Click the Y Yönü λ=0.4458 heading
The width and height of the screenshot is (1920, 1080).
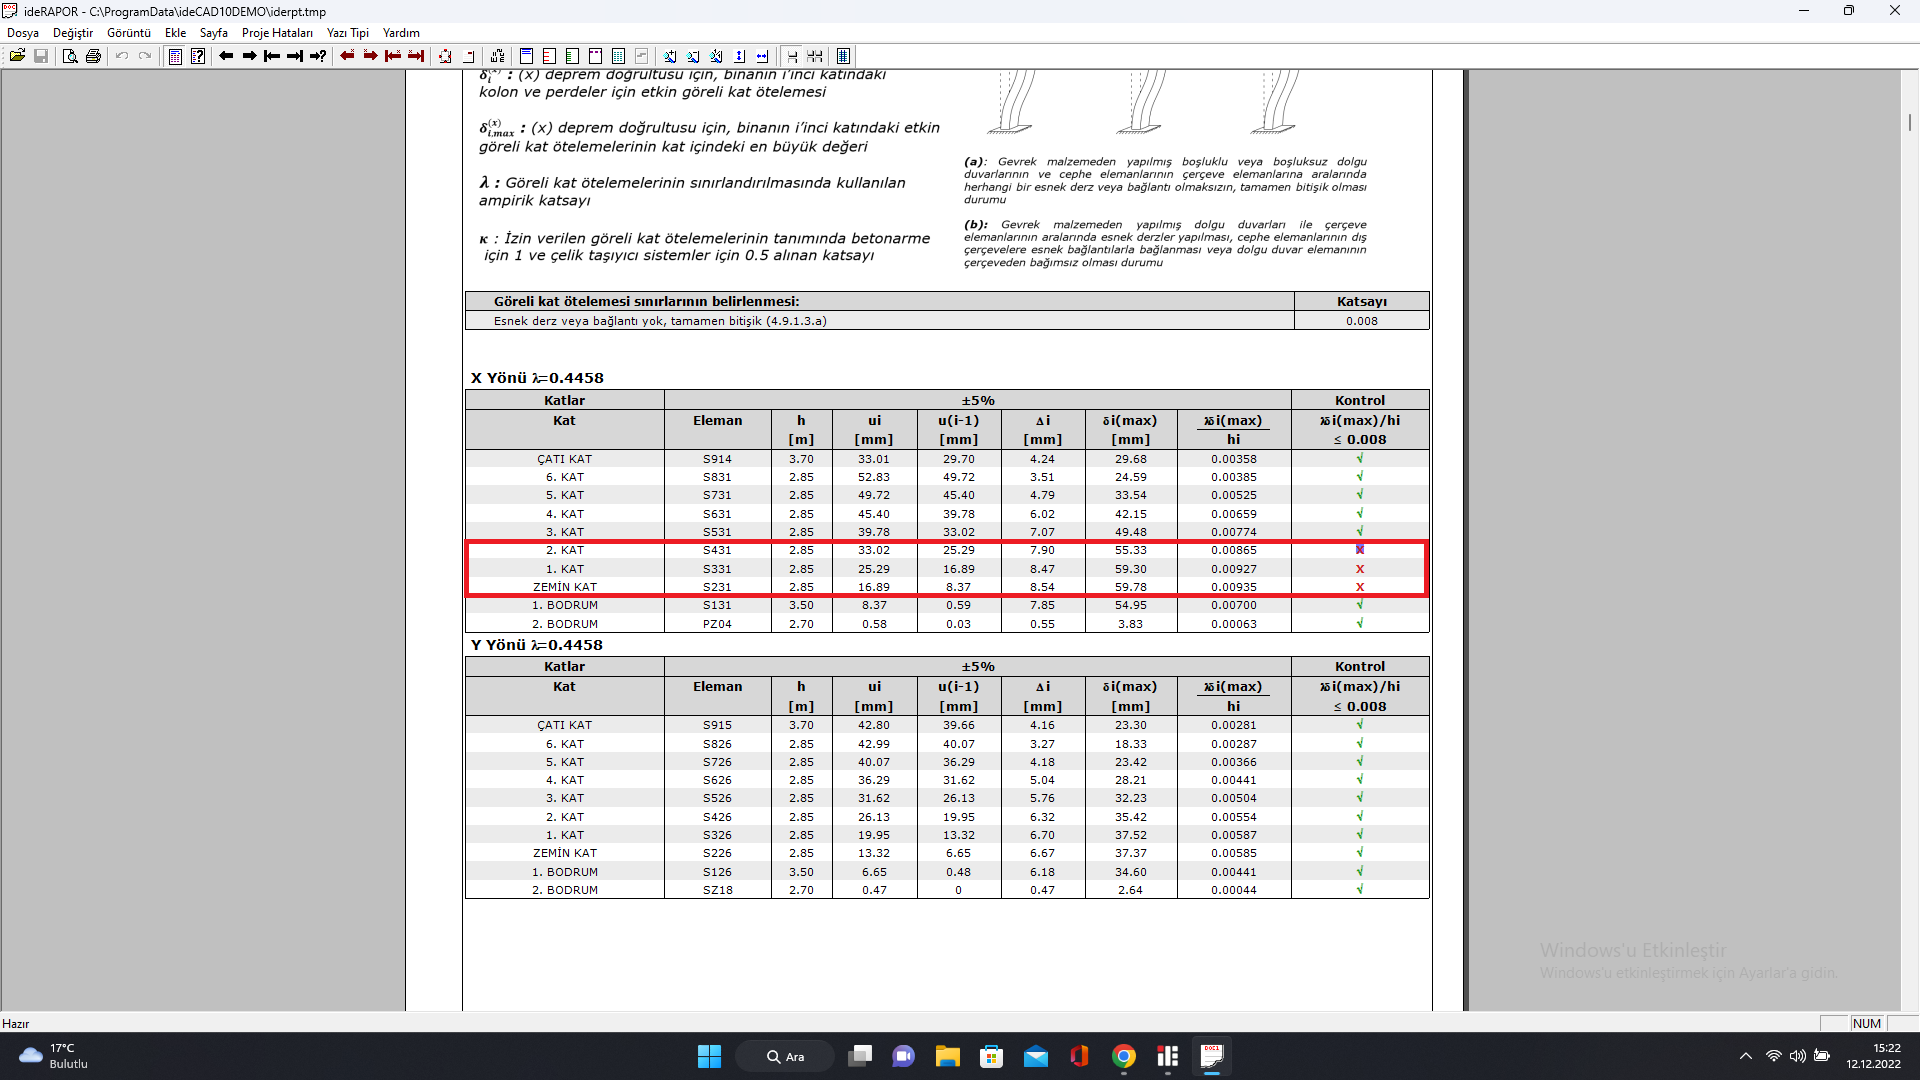pyautogui.click(x=537, y=645)
